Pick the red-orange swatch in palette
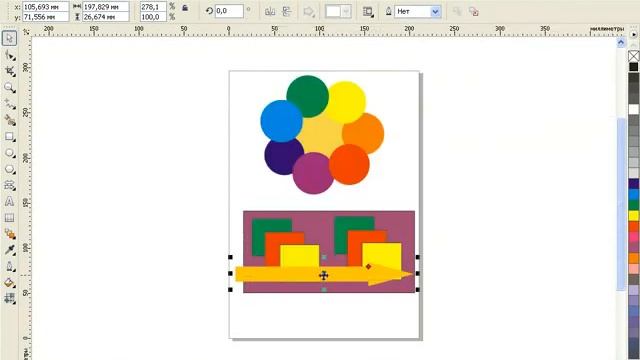Viewport: 640px width, 360px height. tap(633, 226)
